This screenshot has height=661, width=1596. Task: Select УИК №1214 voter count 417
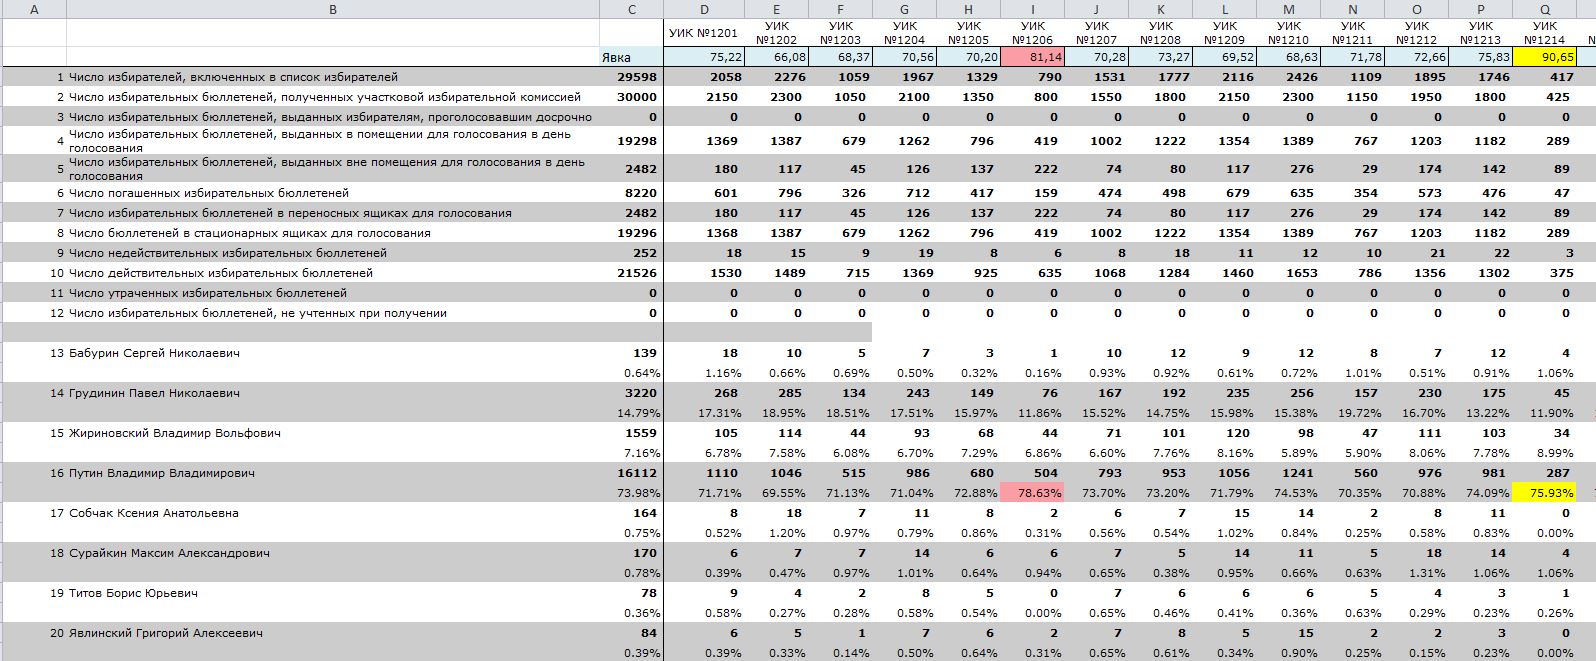(x=1544, y=77)
